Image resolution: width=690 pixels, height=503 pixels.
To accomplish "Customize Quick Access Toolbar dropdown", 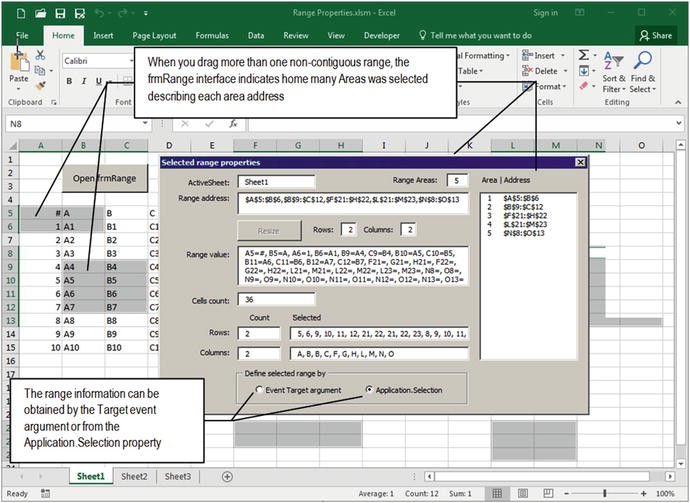I will (146, 14).
